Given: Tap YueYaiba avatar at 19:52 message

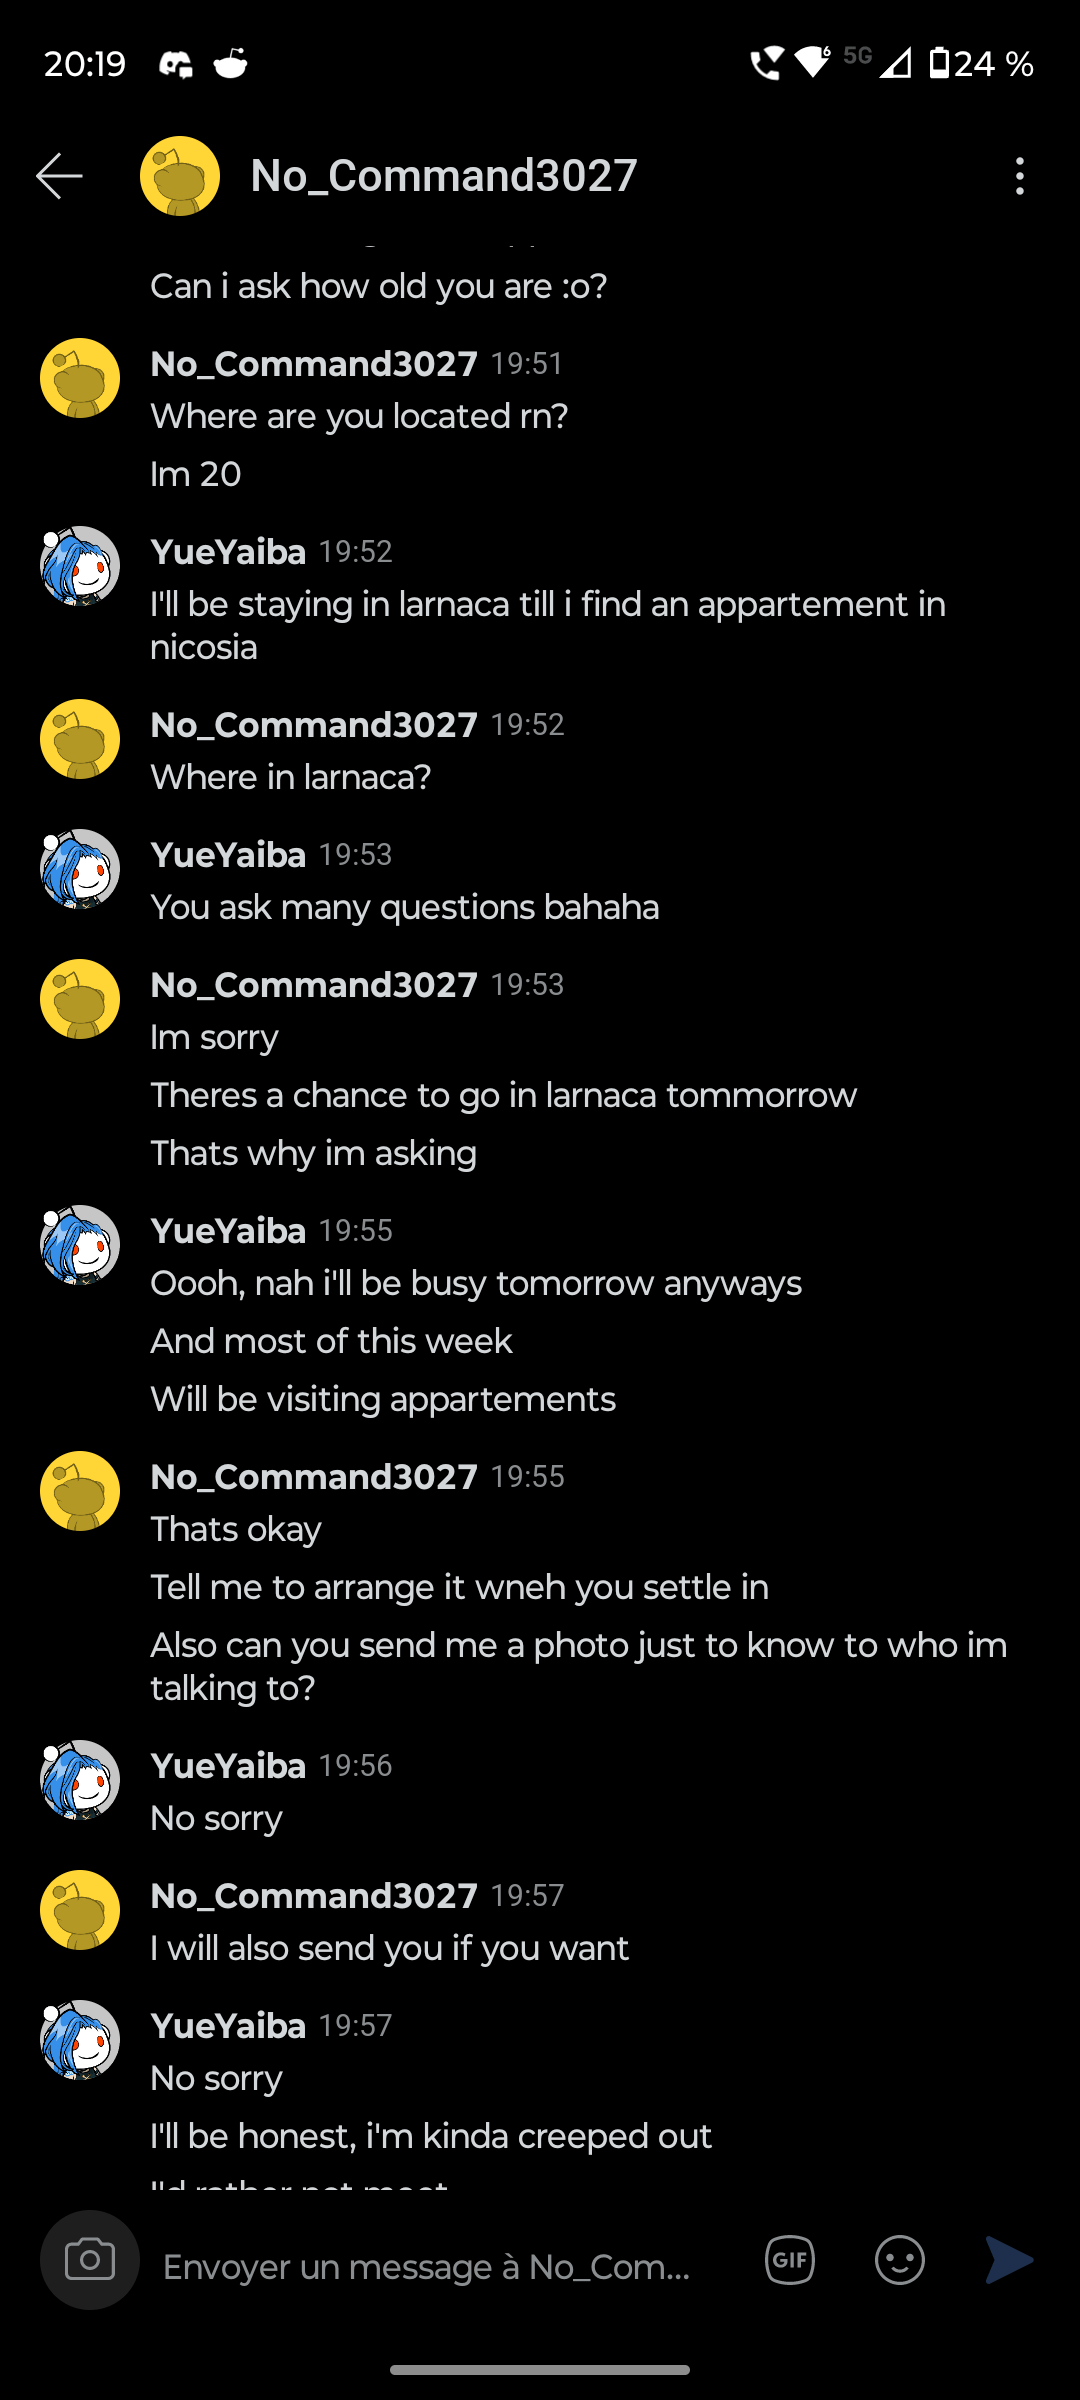Looking at the screenshot, I should 80,566.
